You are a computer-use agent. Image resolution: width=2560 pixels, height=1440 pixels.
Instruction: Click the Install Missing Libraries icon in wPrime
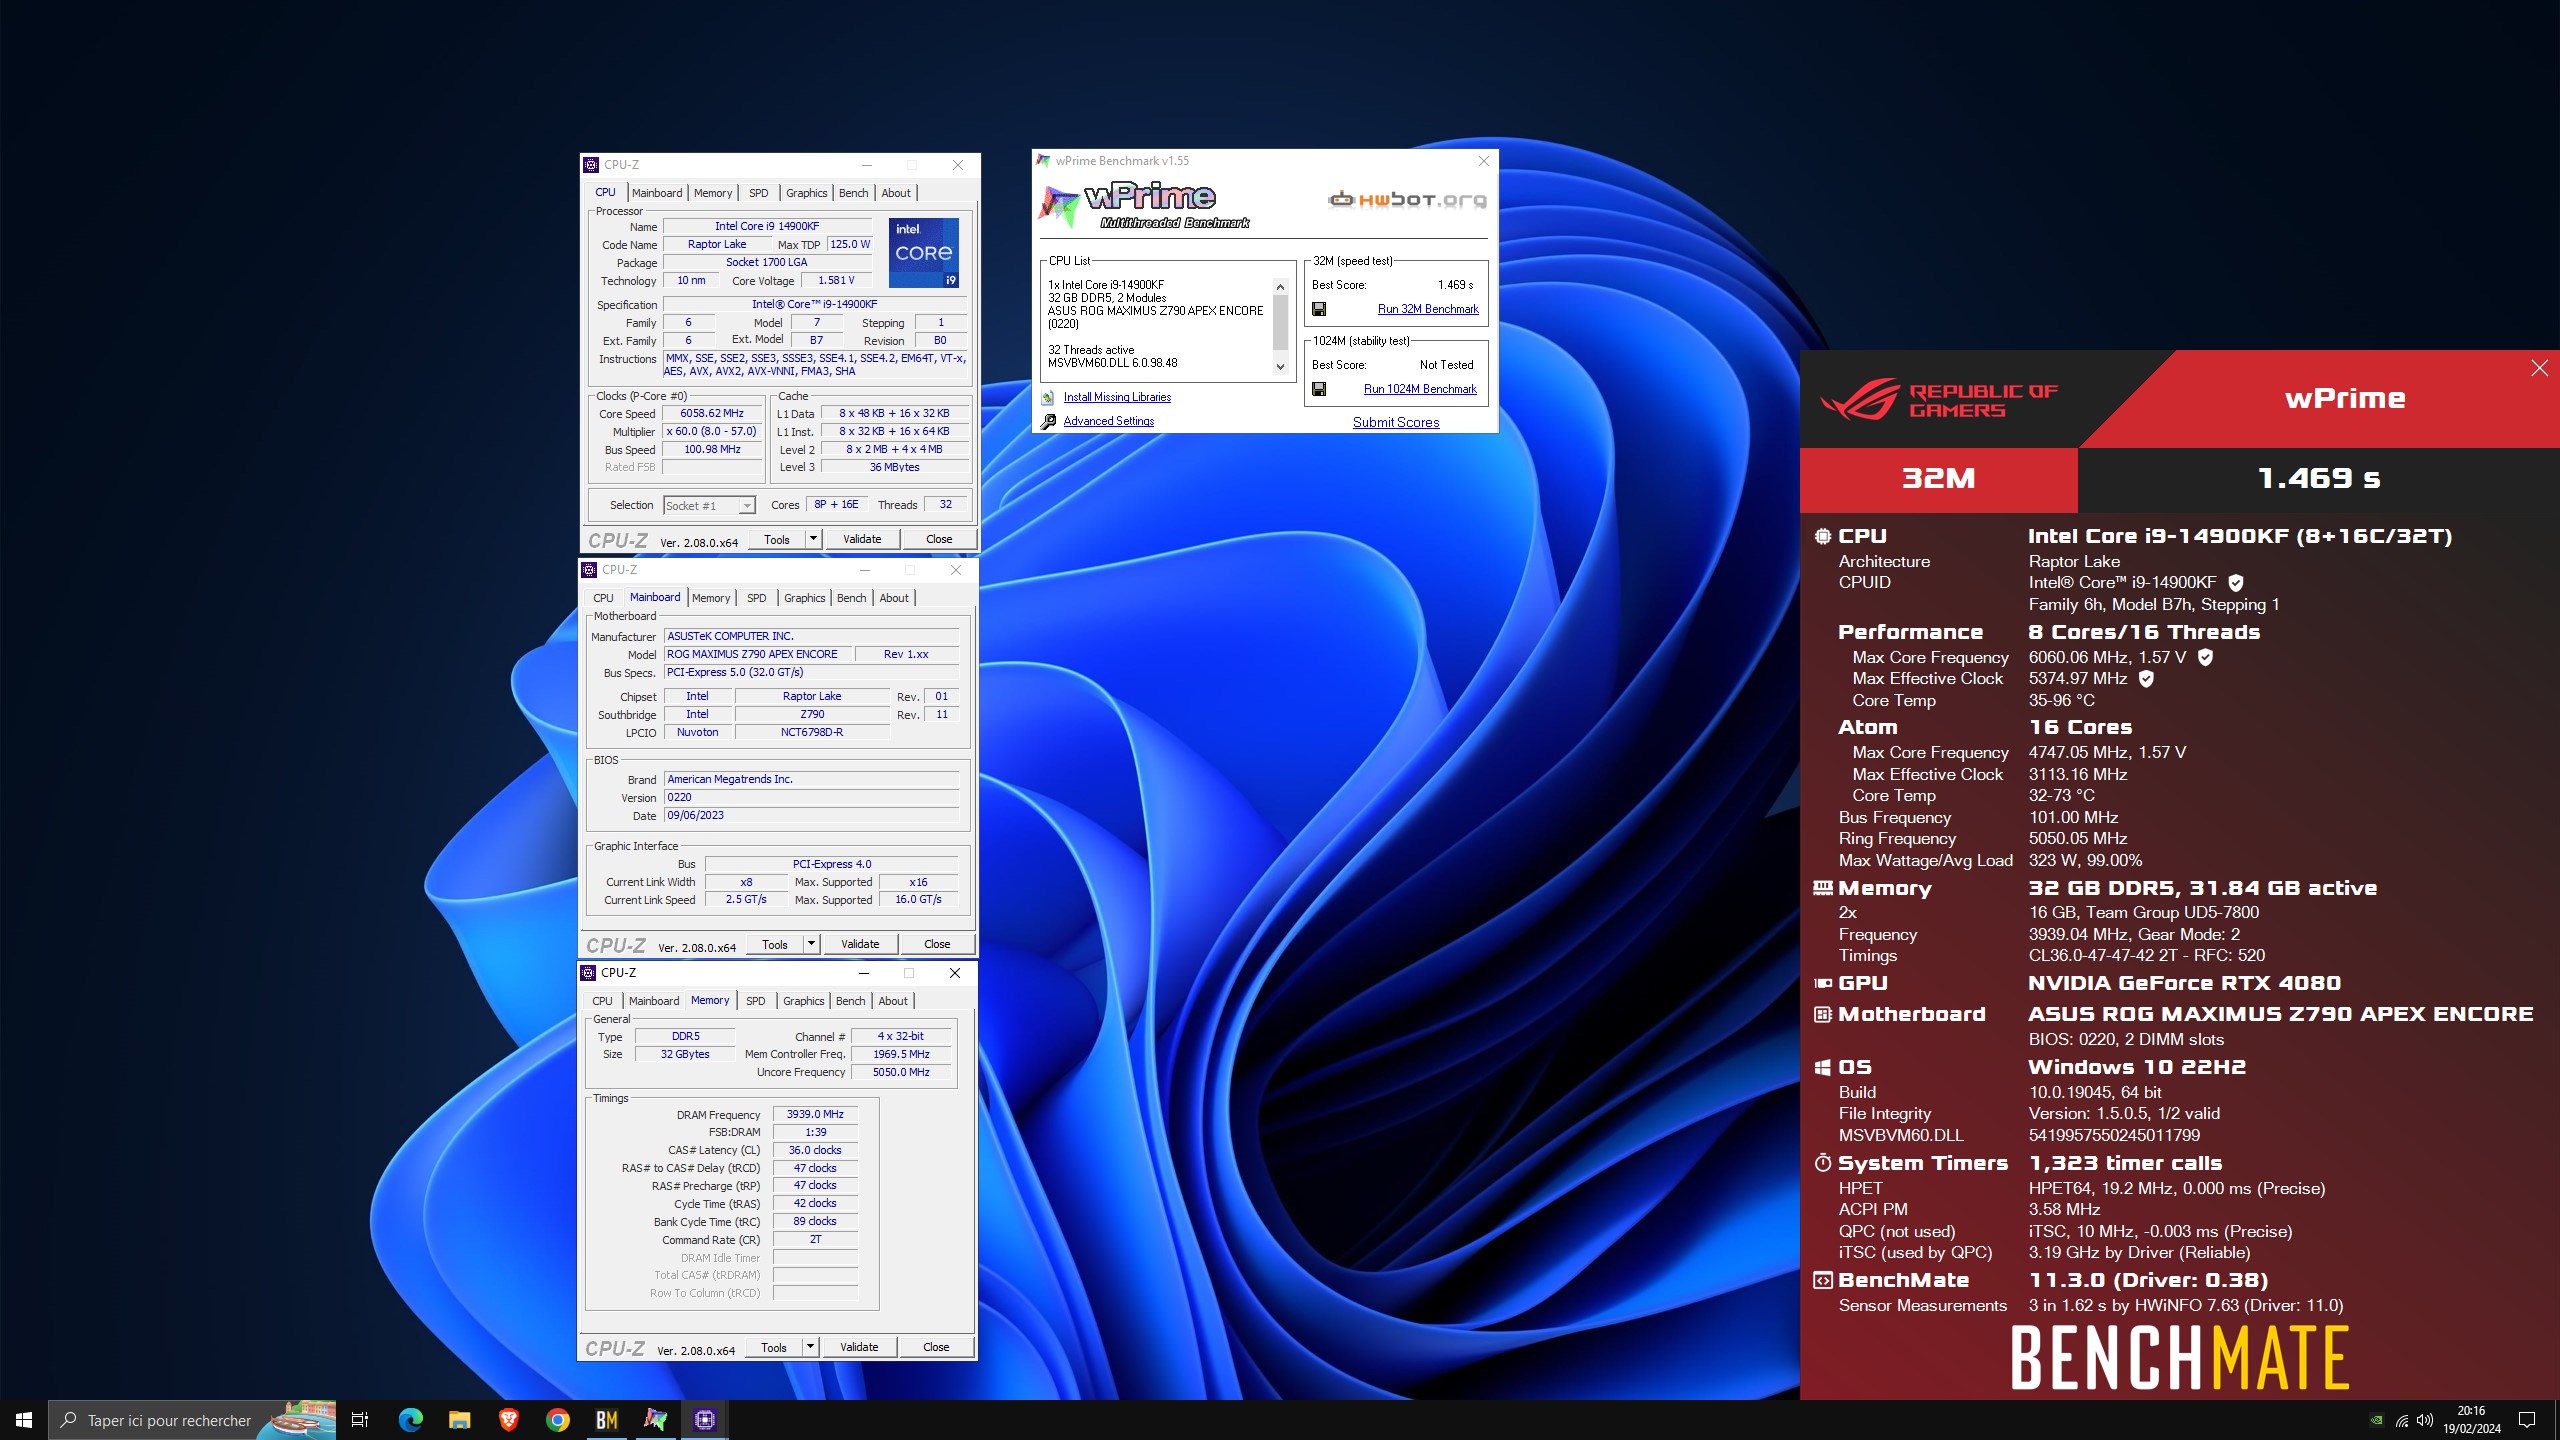1047,397
